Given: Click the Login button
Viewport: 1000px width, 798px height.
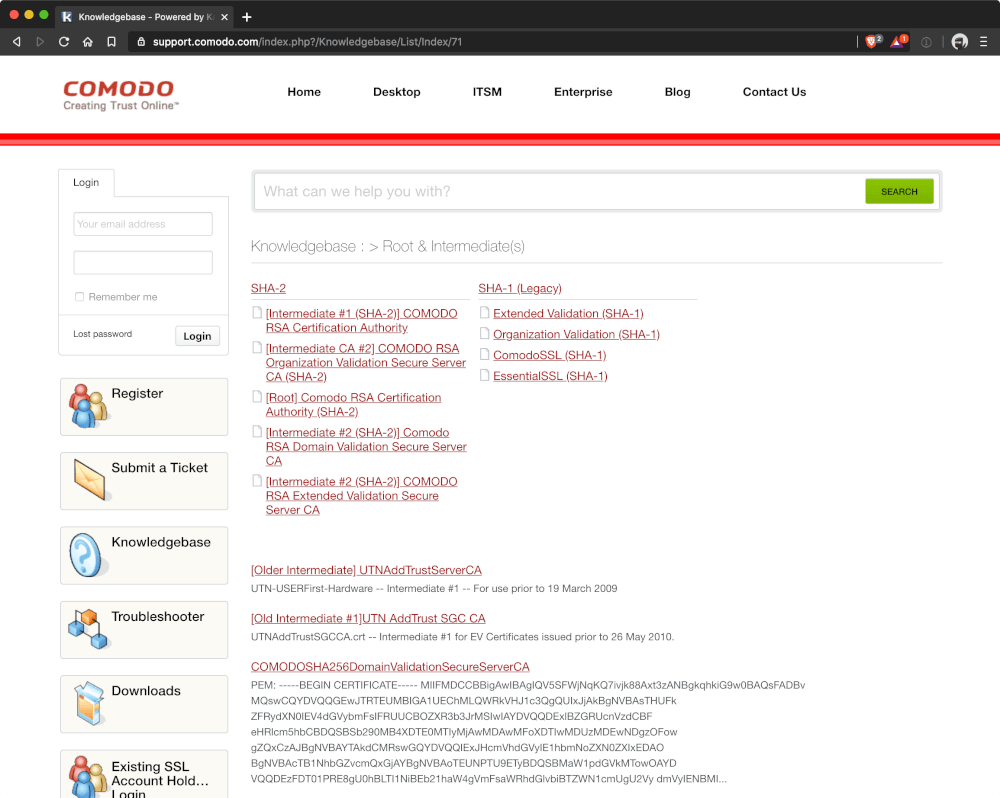Looking at the screenshot, I should pyautogui.click(x=197, y=336).
